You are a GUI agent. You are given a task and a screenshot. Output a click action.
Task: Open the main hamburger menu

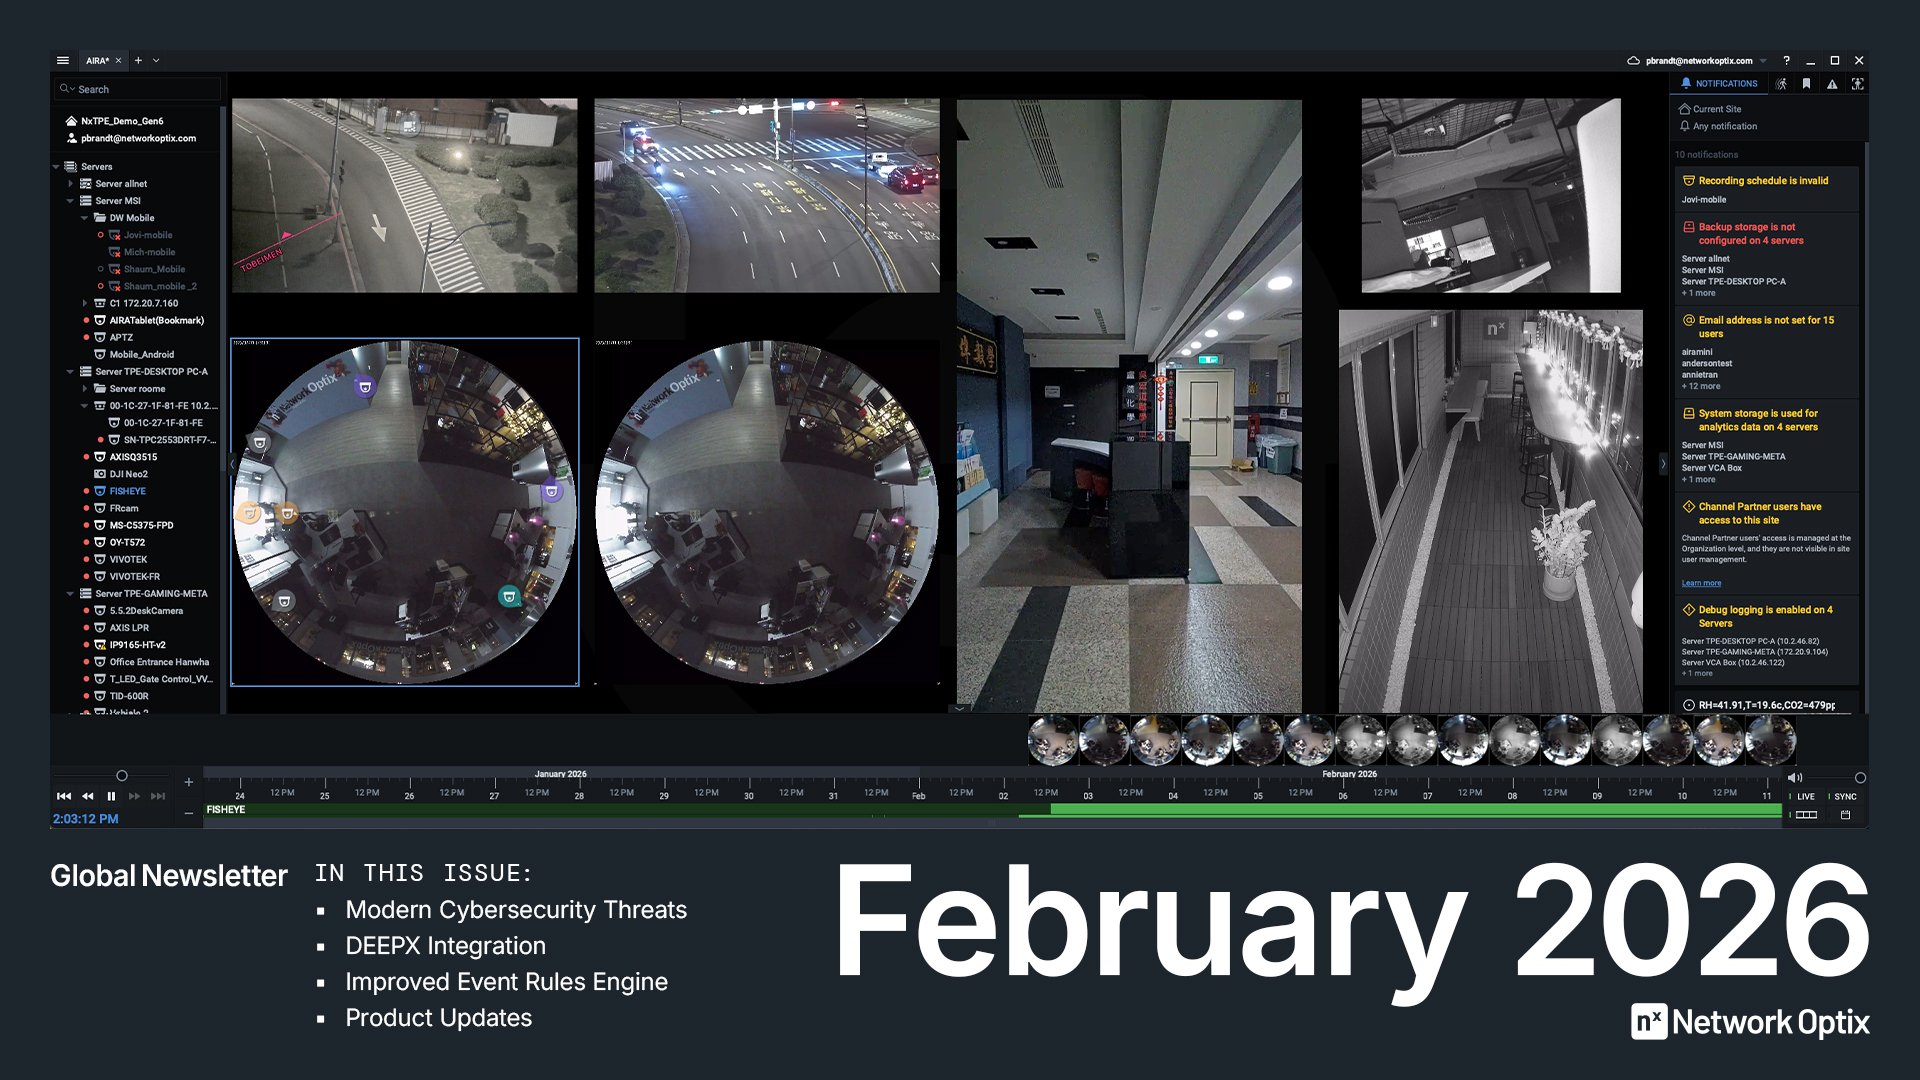point(62,60)
